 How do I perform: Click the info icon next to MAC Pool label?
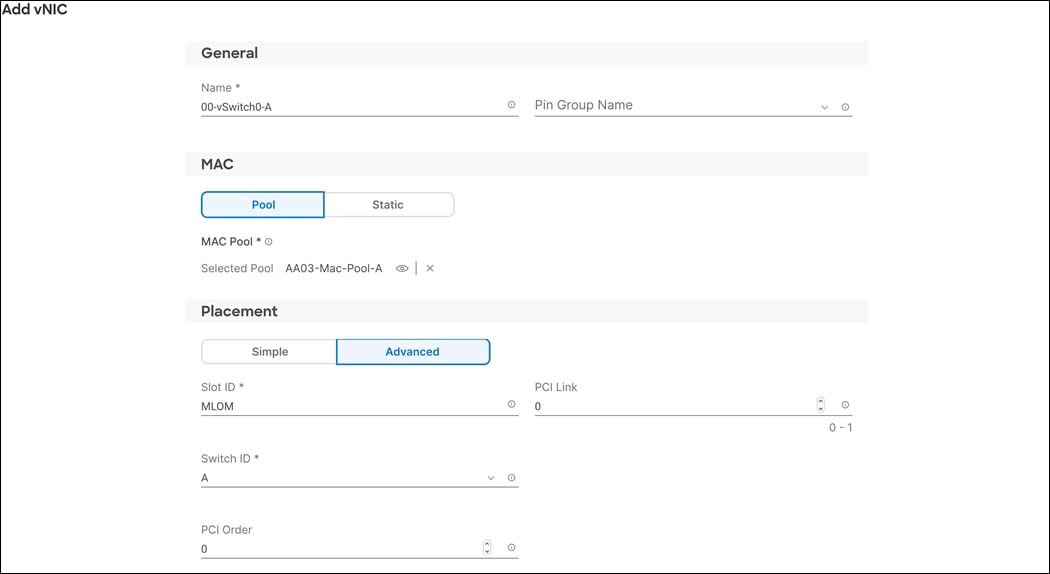click(269, 242)
